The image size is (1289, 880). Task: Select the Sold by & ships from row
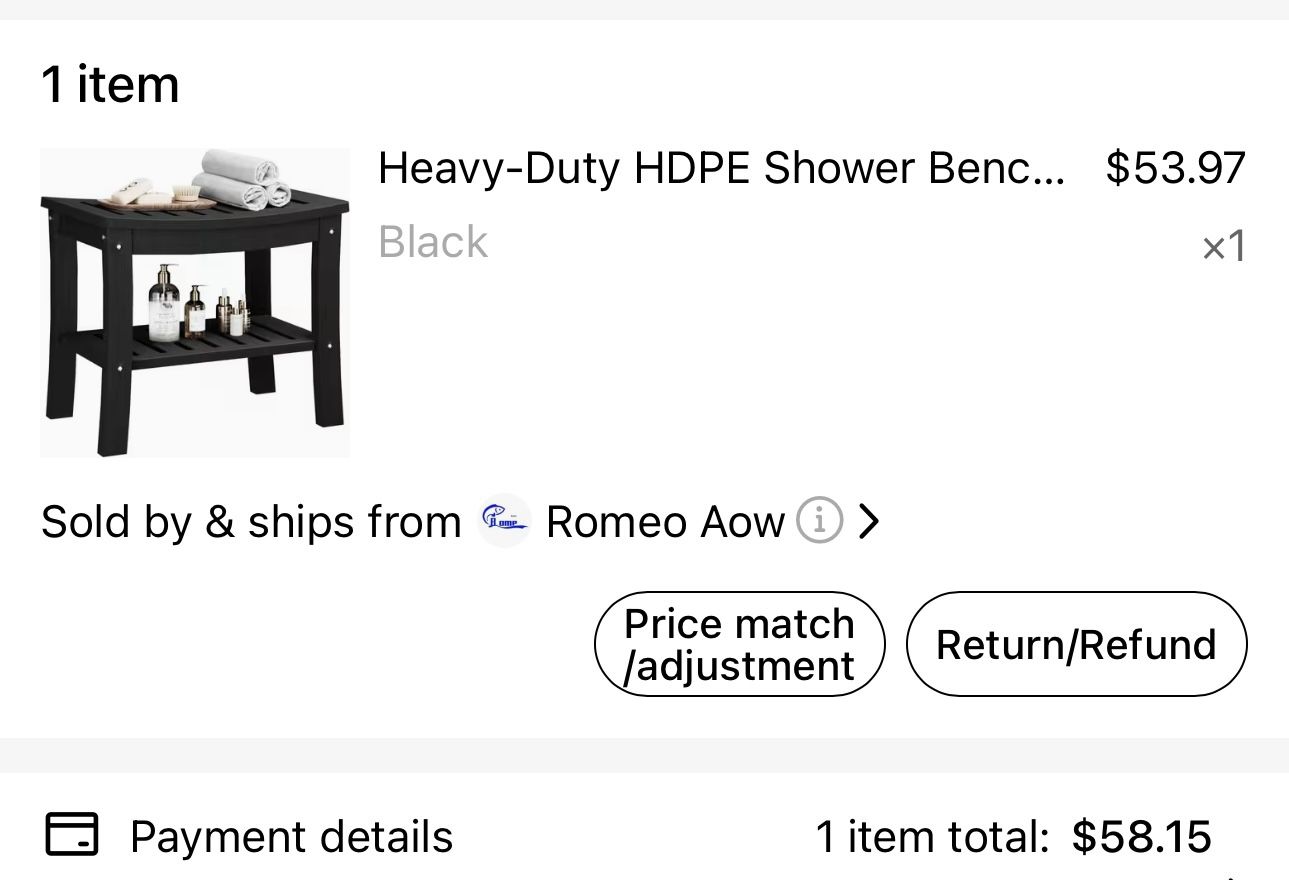(251, 520)
